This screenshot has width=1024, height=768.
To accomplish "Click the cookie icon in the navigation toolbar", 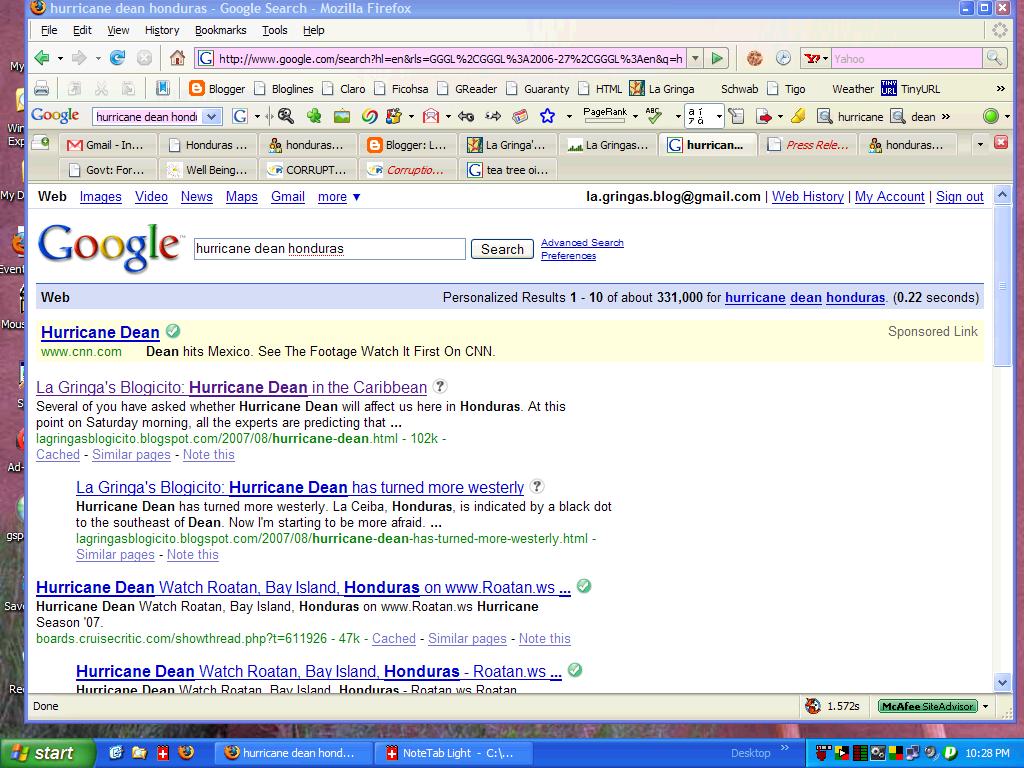I will (754, 58).
